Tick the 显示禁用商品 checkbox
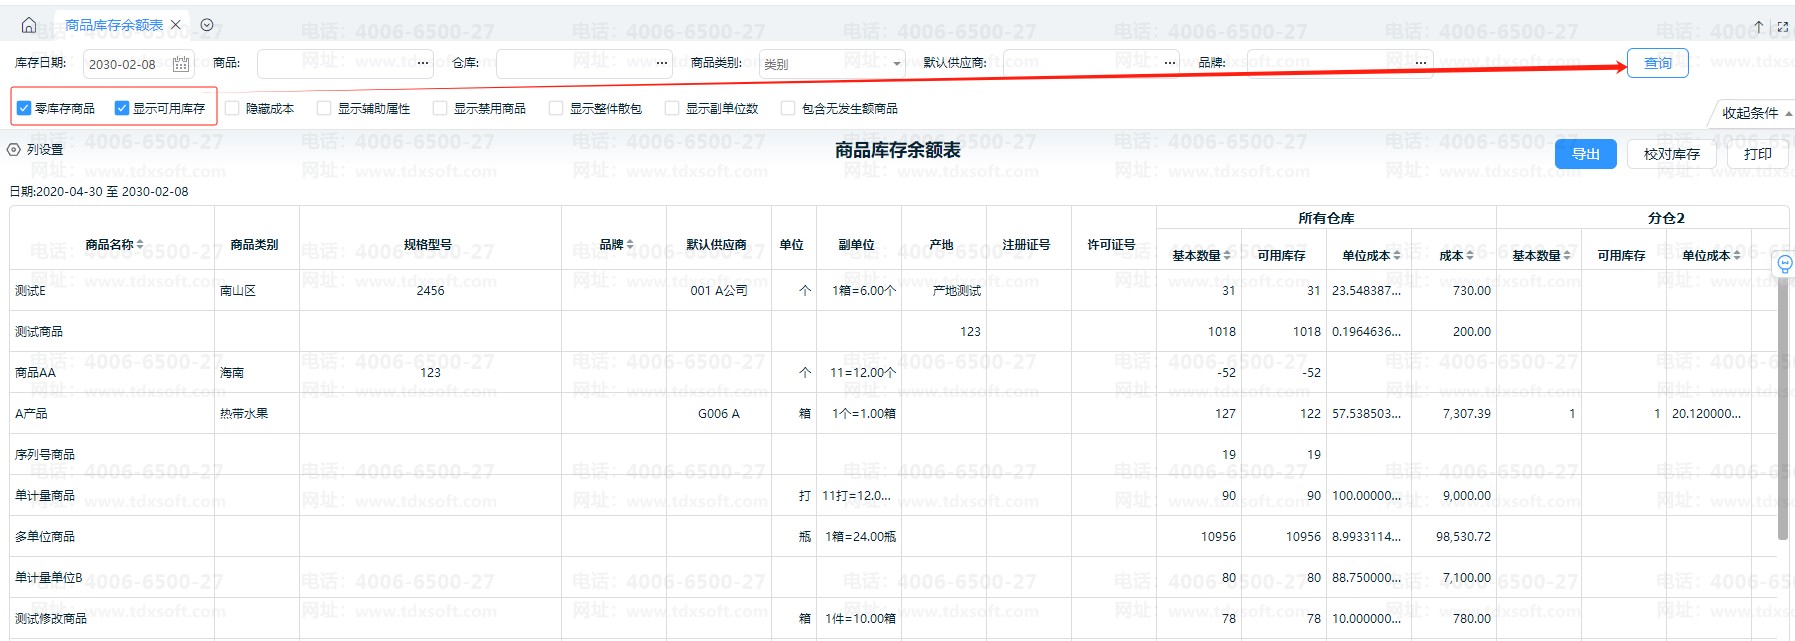1795x641 pixels. pos(441,108)
